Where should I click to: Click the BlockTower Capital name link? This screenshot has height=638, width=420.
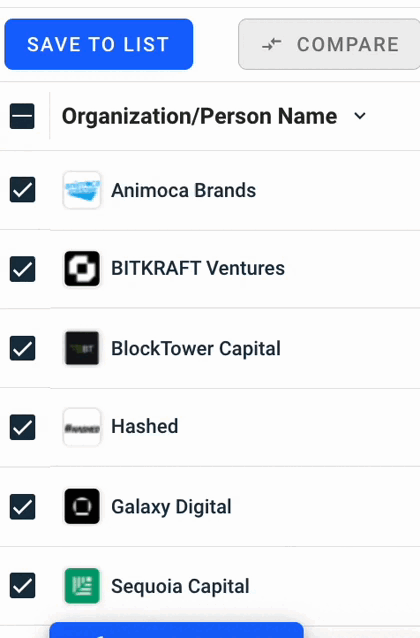tap(196, 349)
